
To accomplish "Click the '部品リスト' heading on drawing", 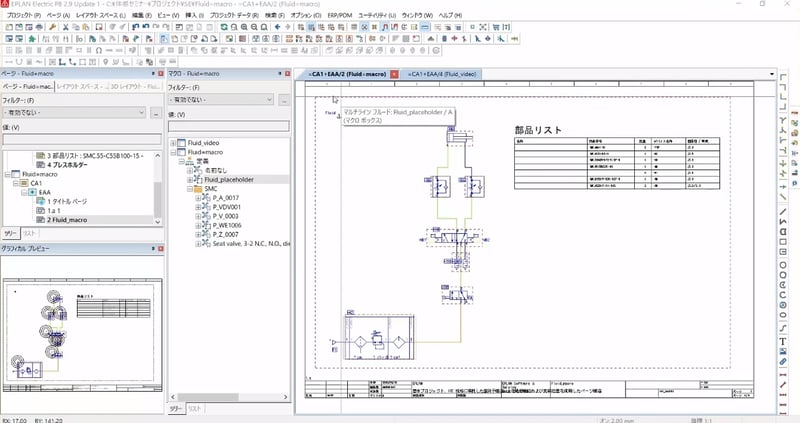I will 538,130.
